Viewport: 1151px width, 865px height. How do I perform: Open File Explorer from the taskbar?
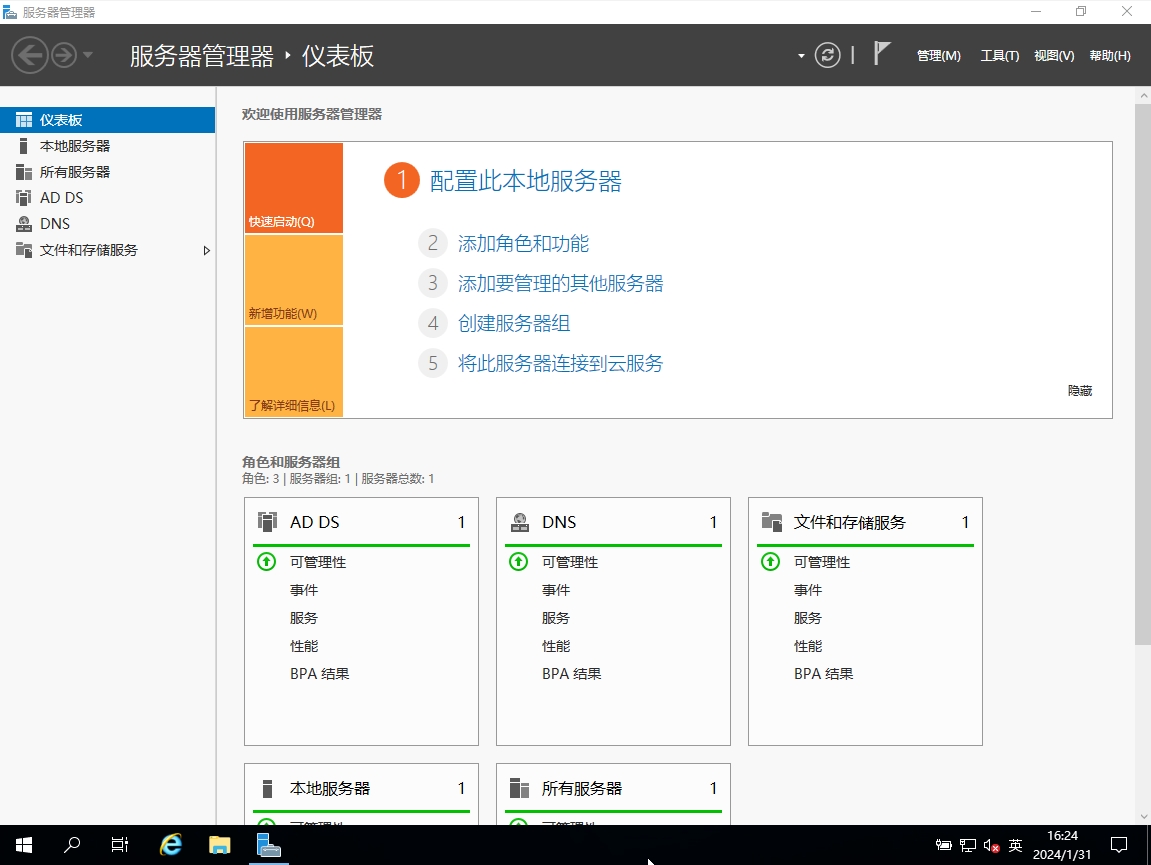(x=219, y=845)
